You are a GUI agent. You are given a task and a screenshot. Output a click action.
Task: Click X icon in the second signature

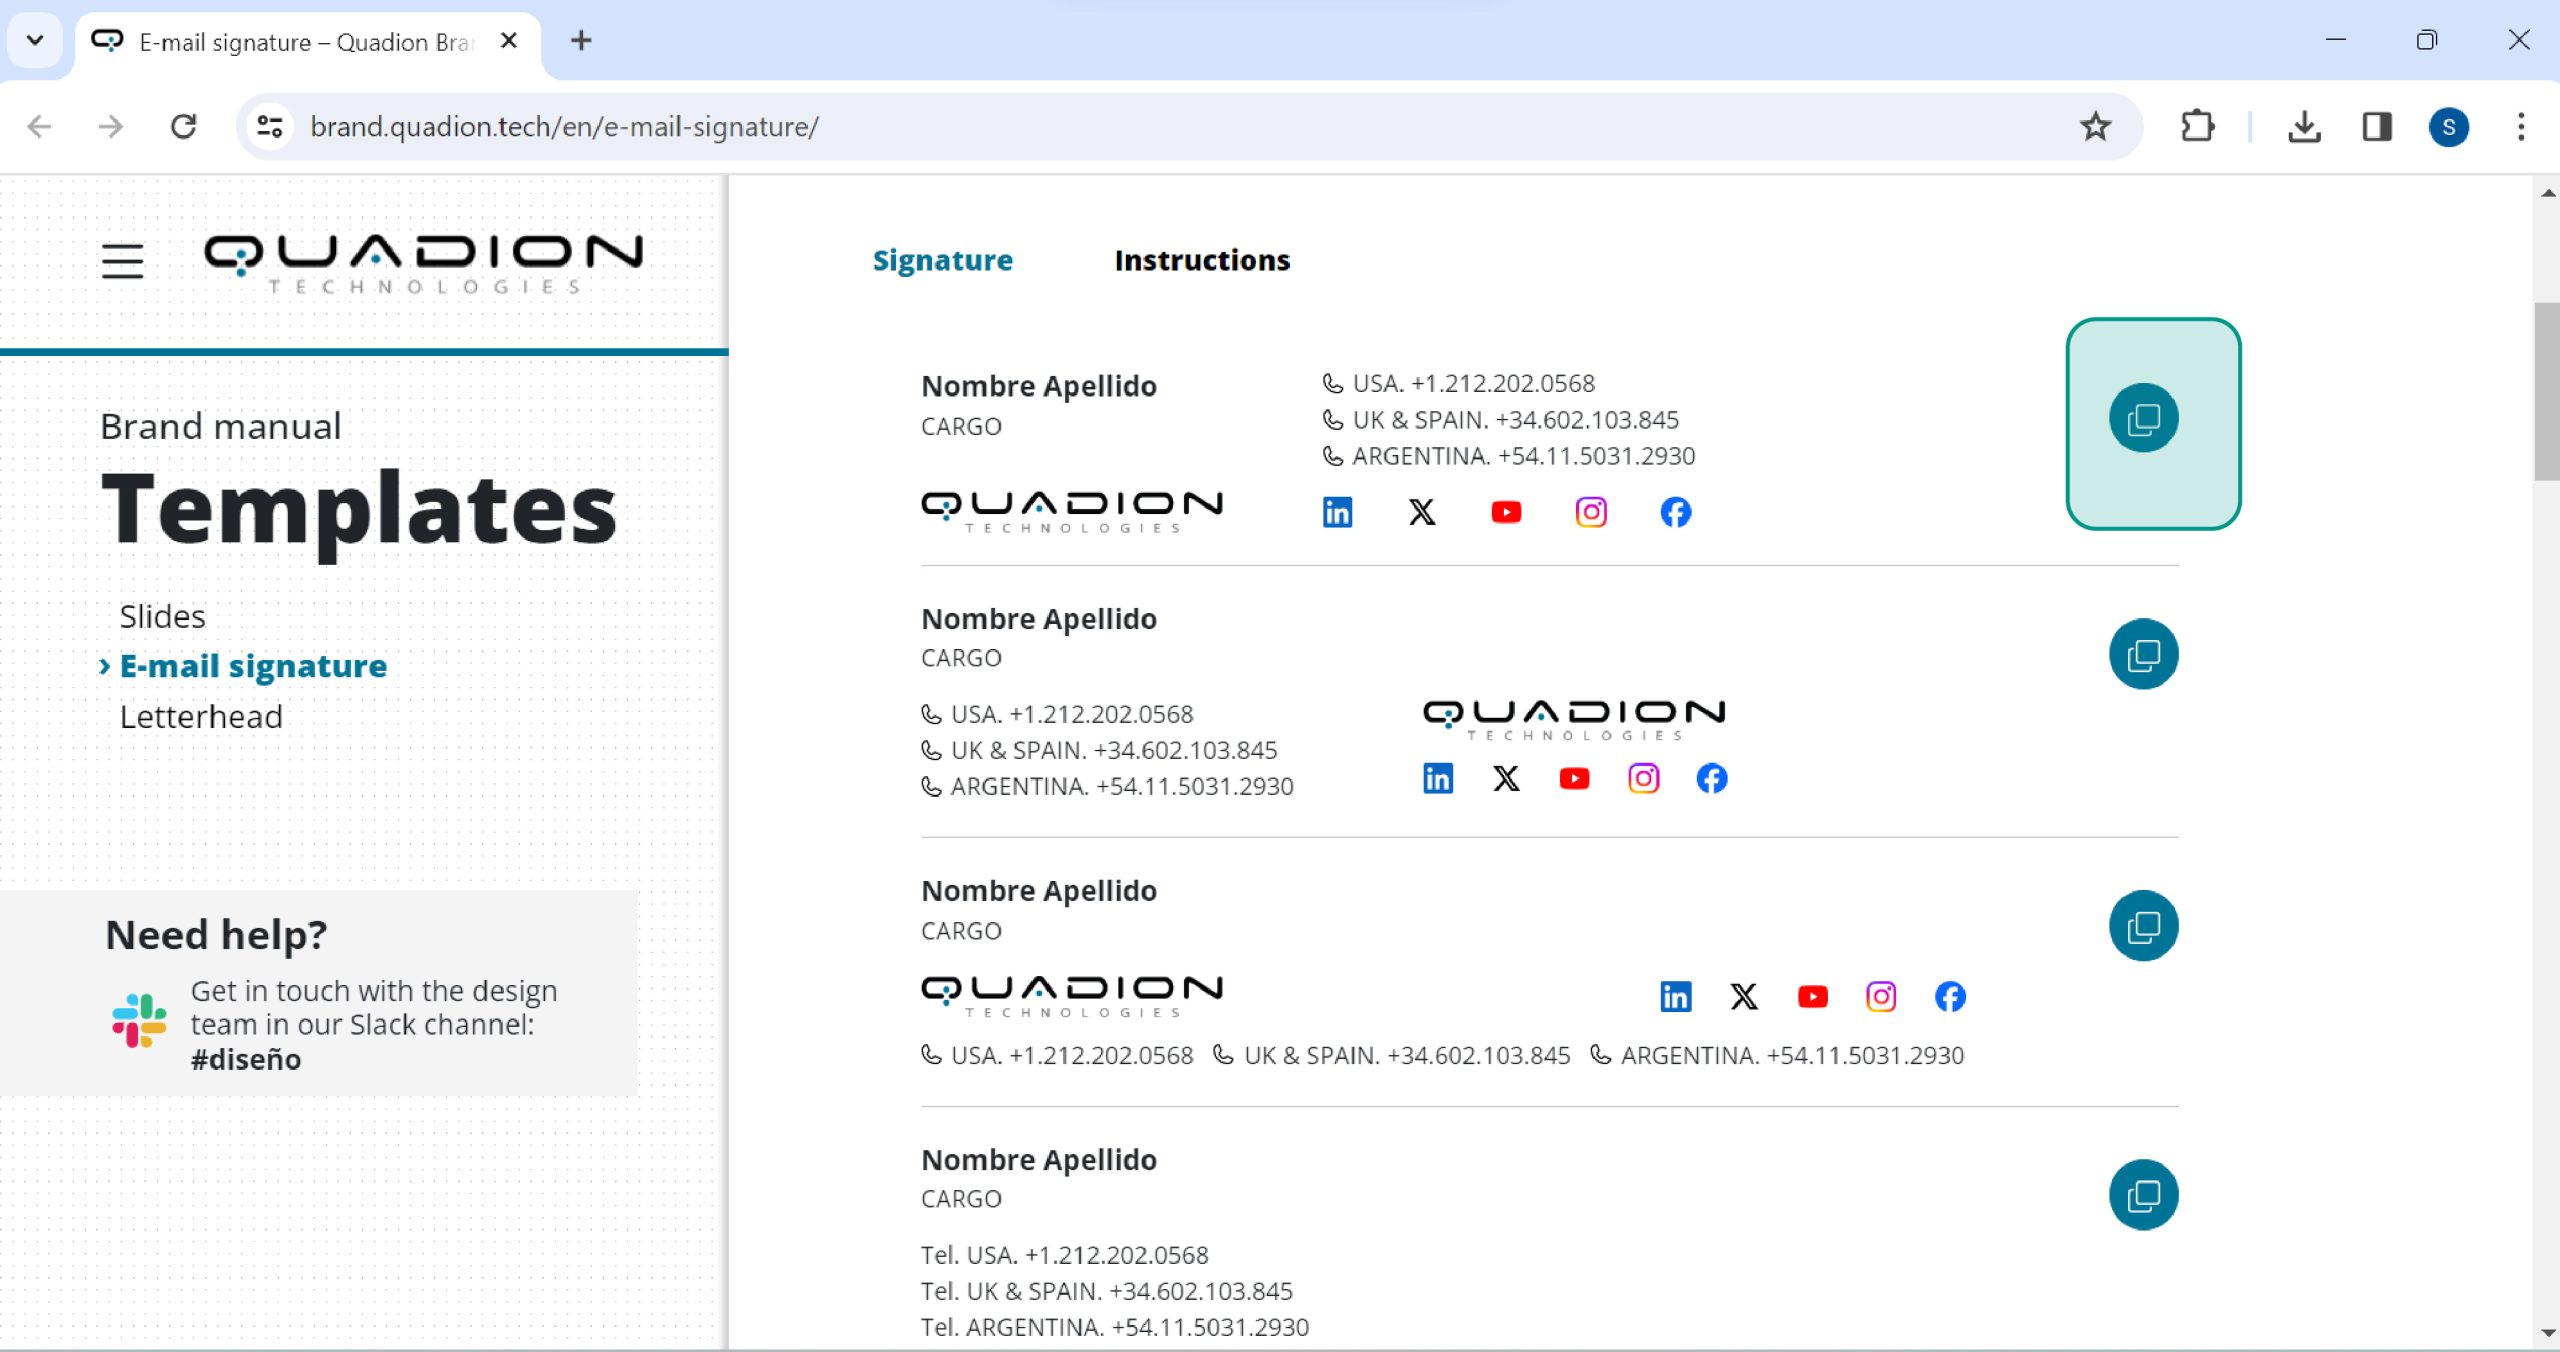click(1506, 778)
